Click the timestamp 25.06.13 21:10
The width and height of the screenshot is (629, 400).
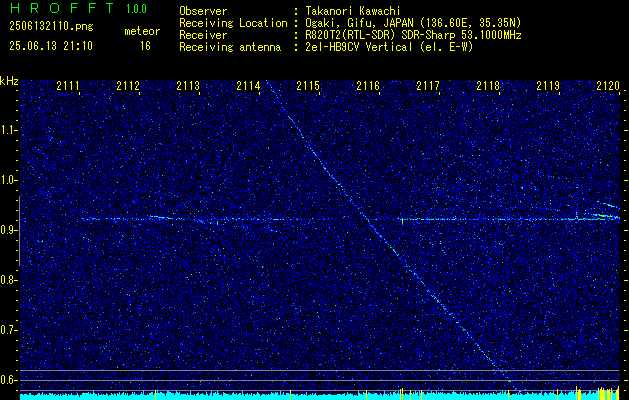51,46
